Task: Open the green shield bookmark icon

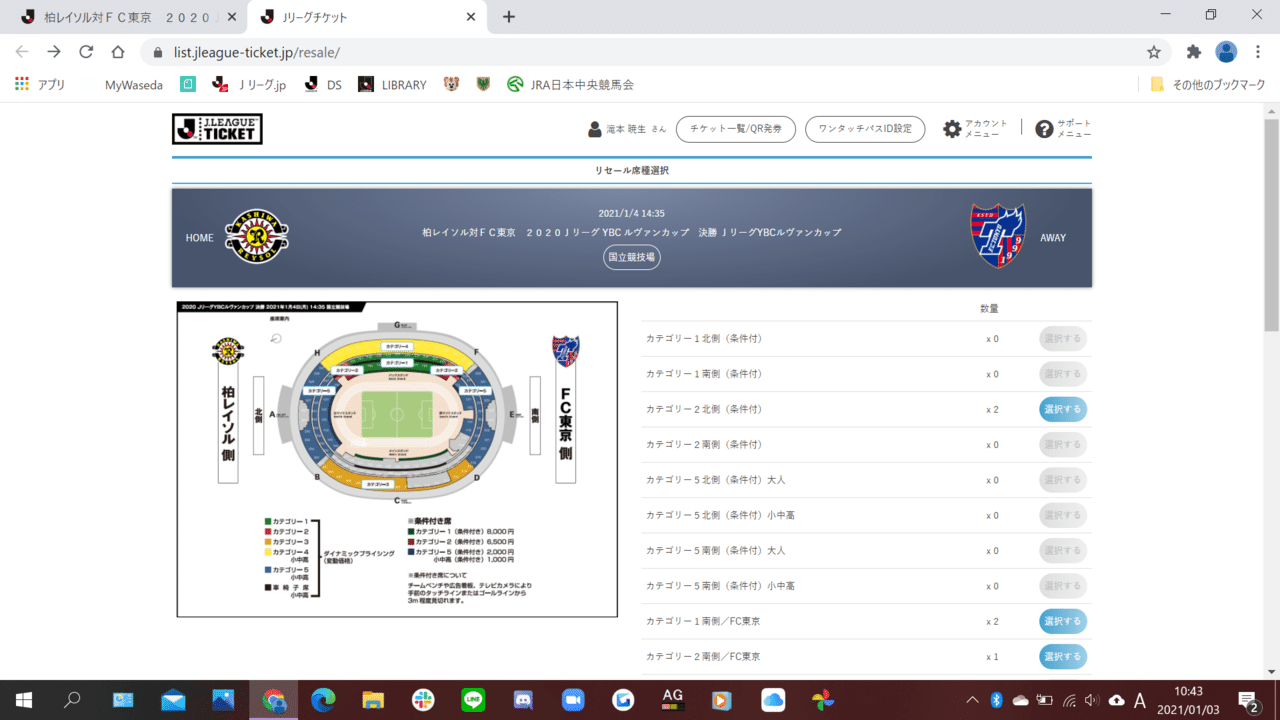Action: (483, 85)
